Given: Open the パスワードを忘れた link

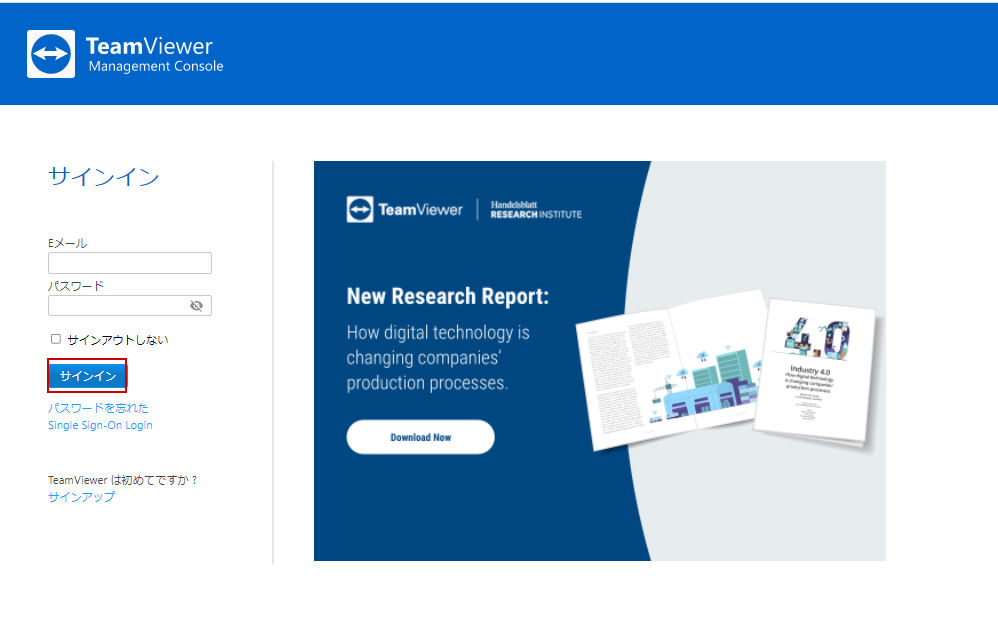Looking at the screenshot, I should [98, 408].
